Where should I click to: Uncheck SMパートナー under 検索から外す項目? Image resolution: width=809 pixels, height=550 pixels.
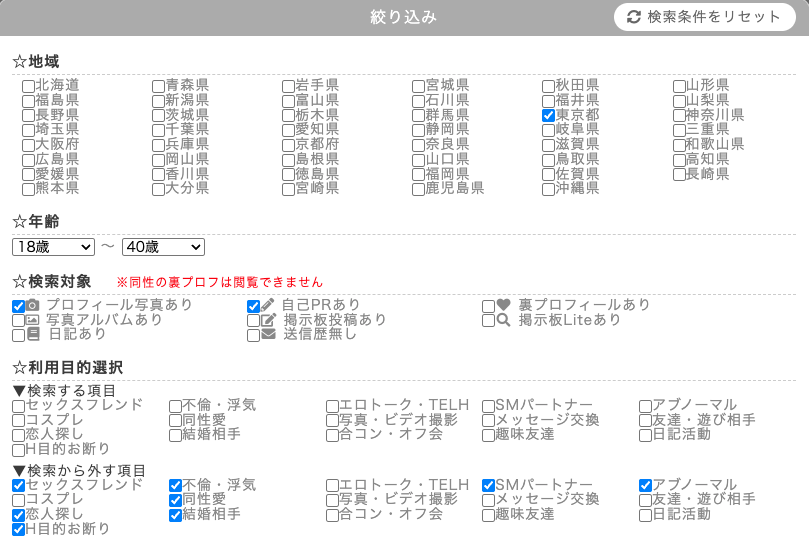click(x=489, y=485)
